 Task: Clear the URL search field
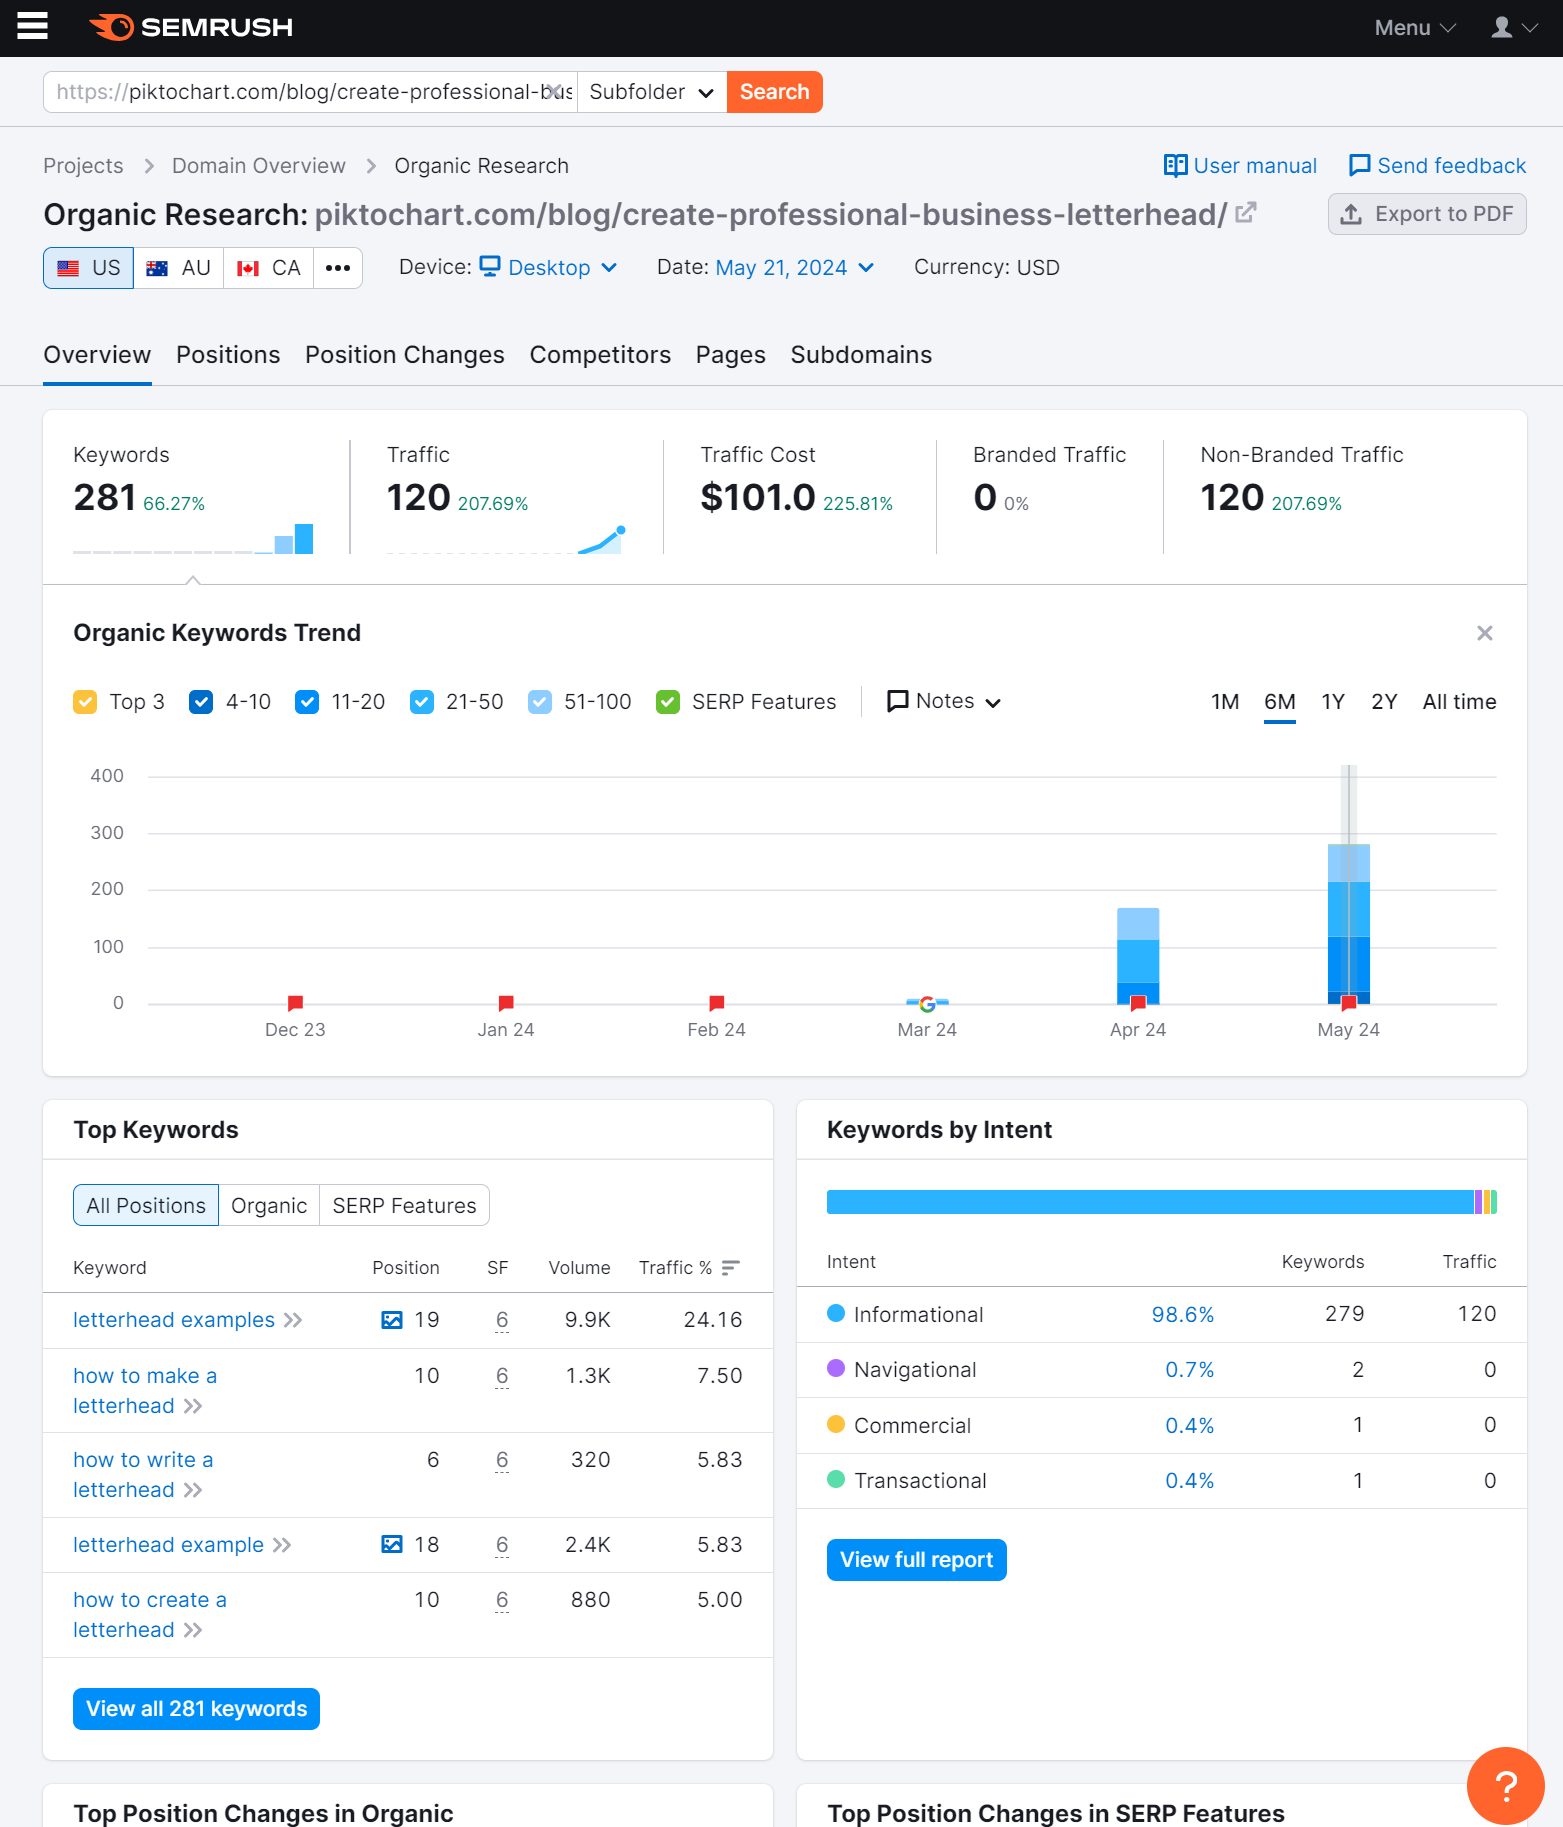[553, 92]
